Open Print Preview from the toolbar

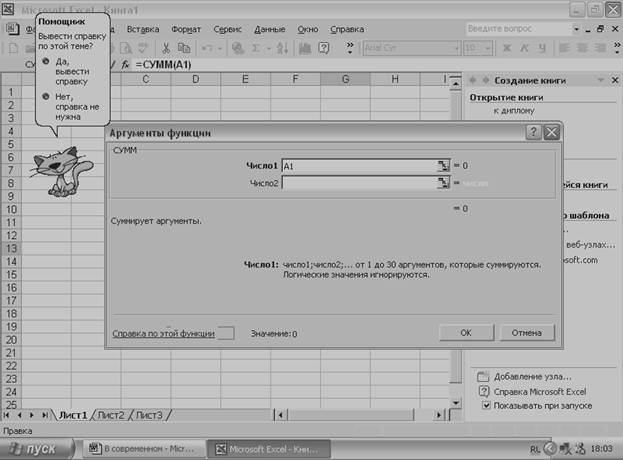(x=126, y=48)
